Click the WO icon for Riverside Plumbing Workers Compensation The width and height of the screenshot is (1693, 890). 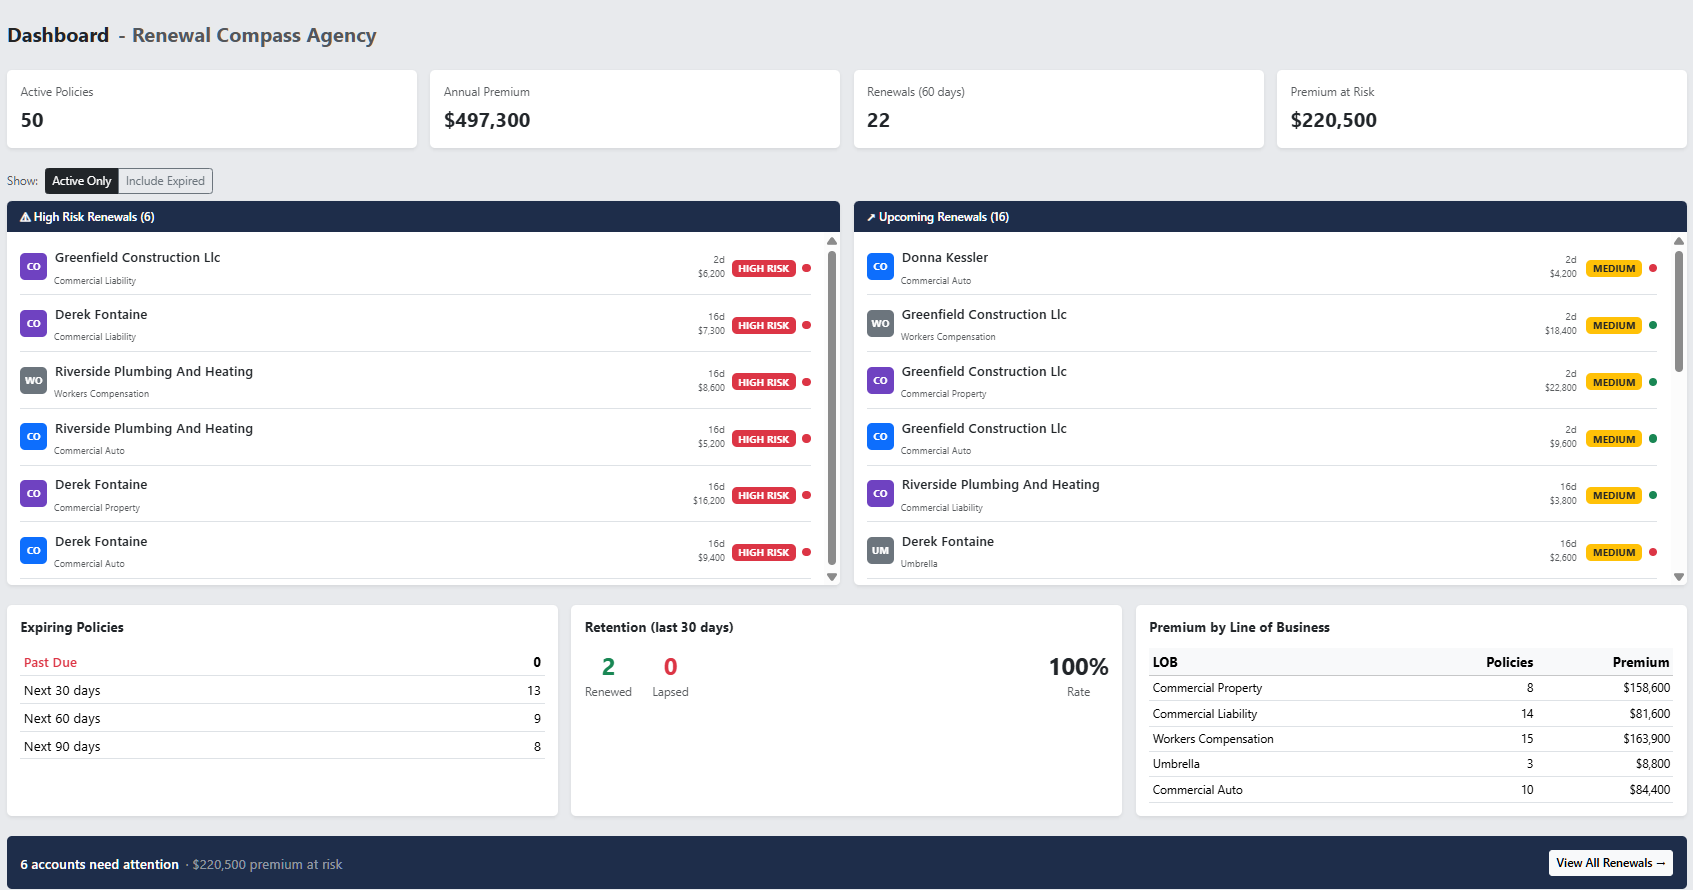click(34, 381)
